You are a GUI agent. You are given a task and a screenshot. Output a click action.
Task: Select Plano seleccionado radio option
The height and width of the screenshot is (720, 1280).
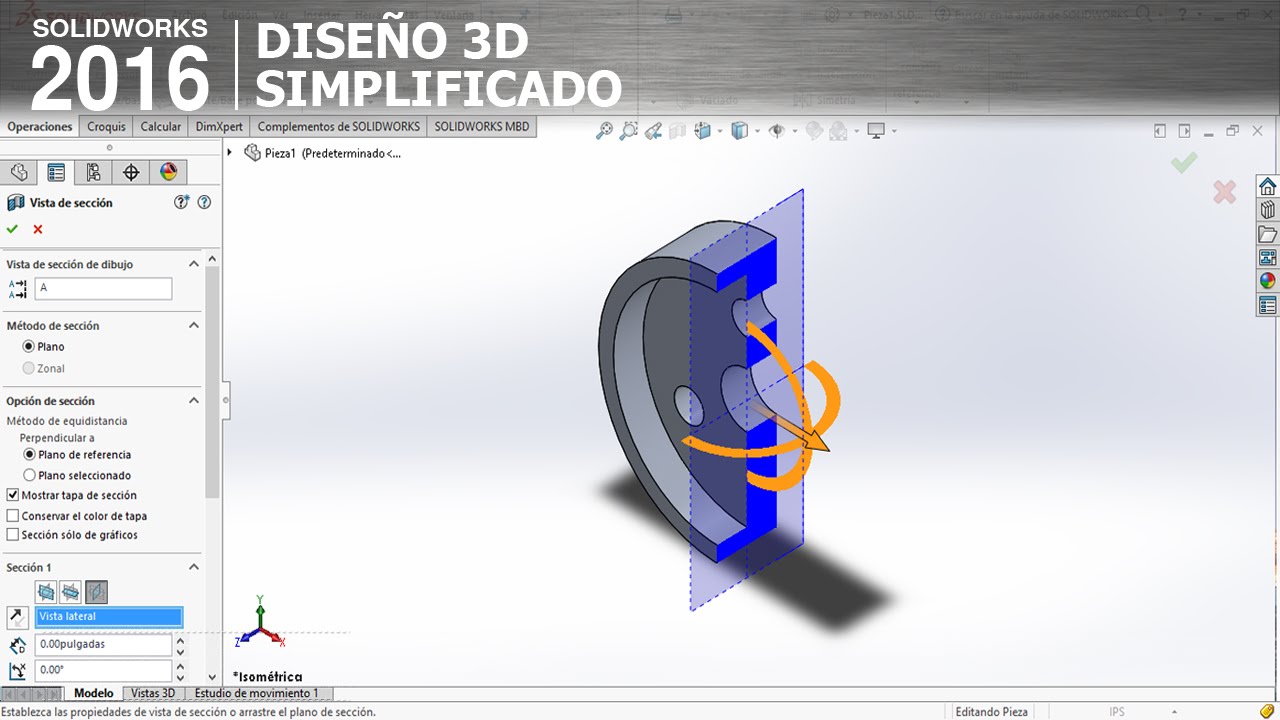[x=29, y=475]
